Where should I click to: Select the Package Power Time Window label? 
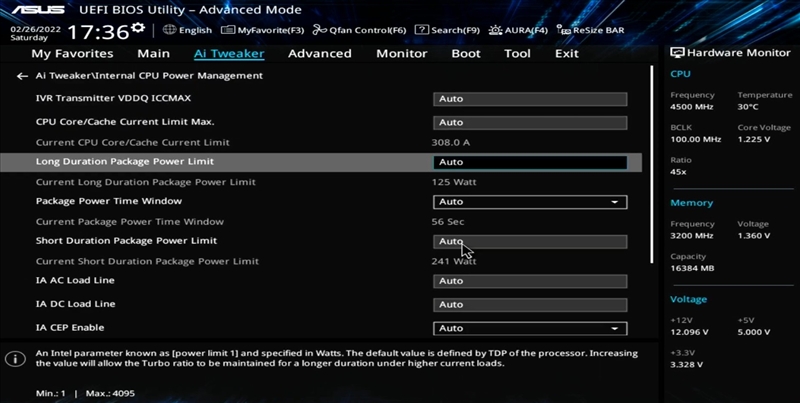[x=109, y=201]
